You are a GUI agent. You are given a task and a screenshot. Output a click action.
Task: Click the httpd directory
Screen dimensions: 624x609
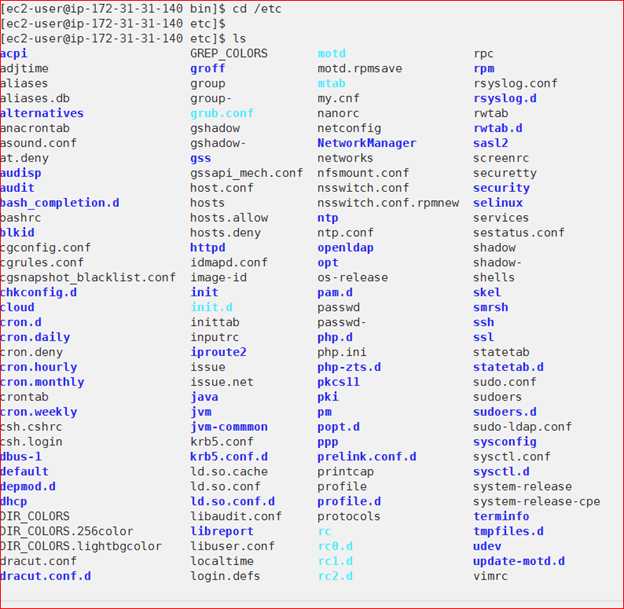pyautogui.click(x=207, y=248)
